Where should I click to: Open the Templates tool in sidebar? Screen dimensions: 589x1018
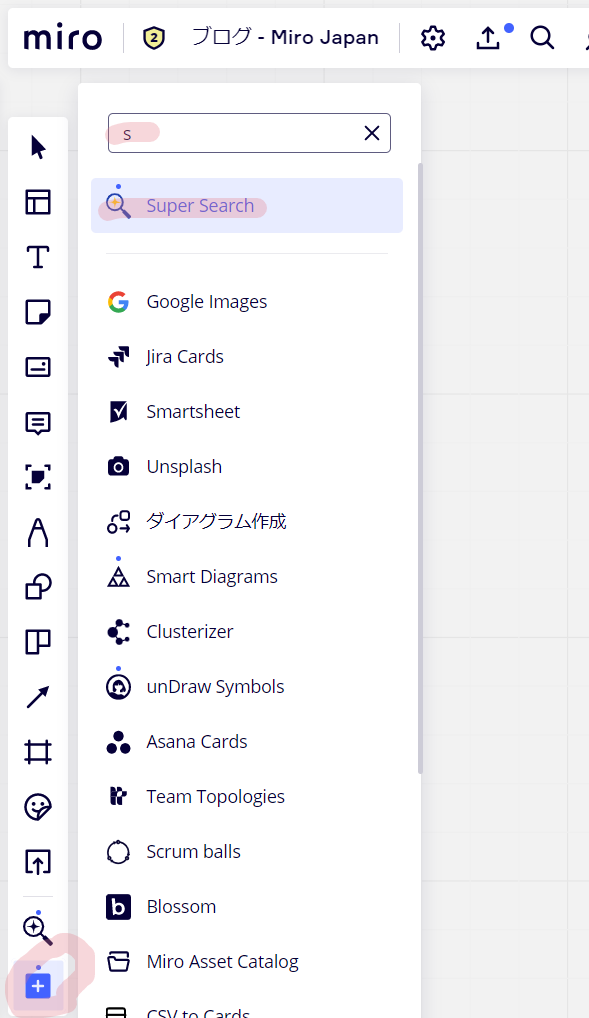tap(38, 202)
